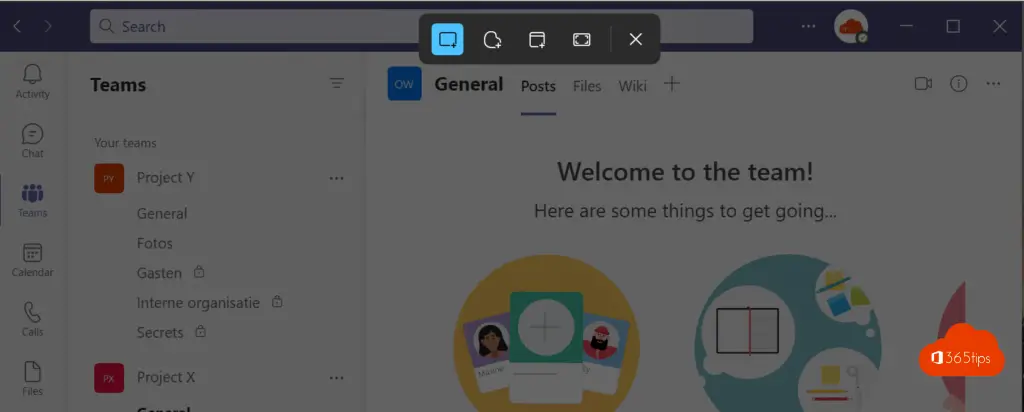1024x412 pixels.
Task: Click the Project Y PY avatar
Action: coord(109,178)
